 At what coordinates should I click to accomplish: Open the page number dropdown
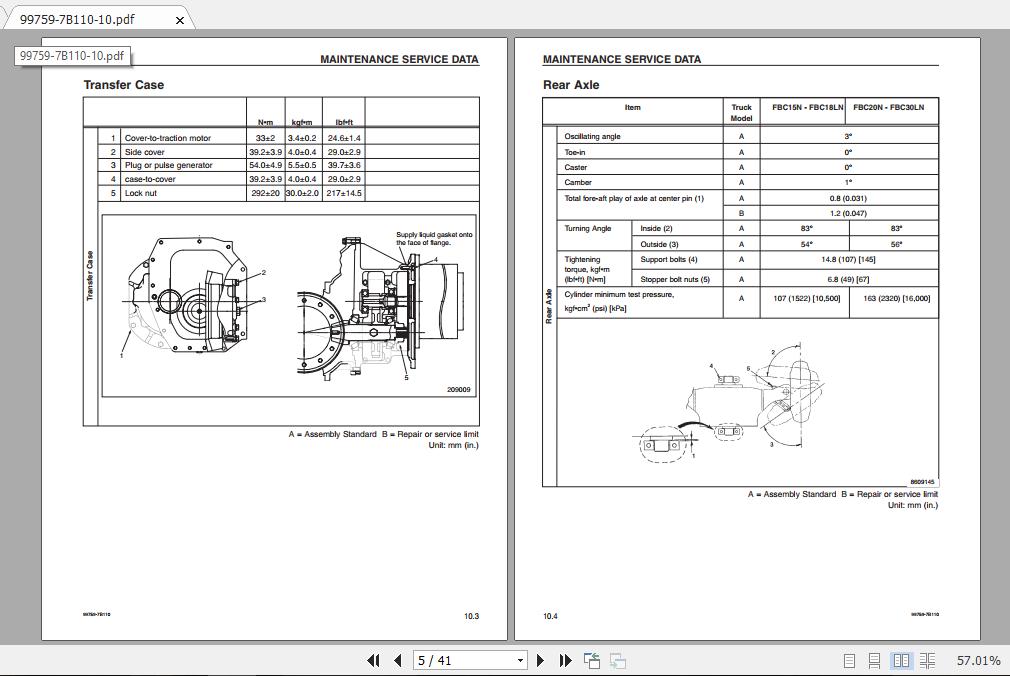(520, 660)
